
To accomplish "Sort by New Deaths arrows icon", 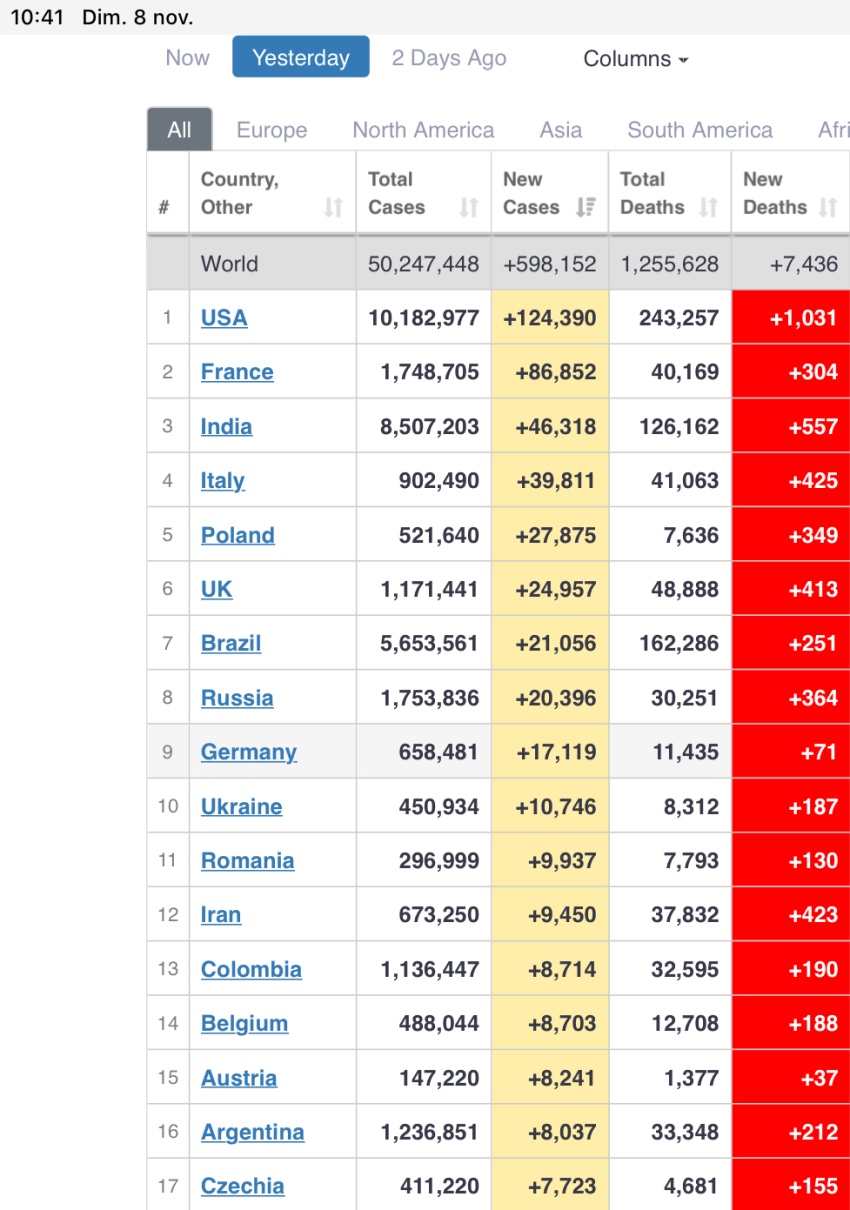I will 828,208.
